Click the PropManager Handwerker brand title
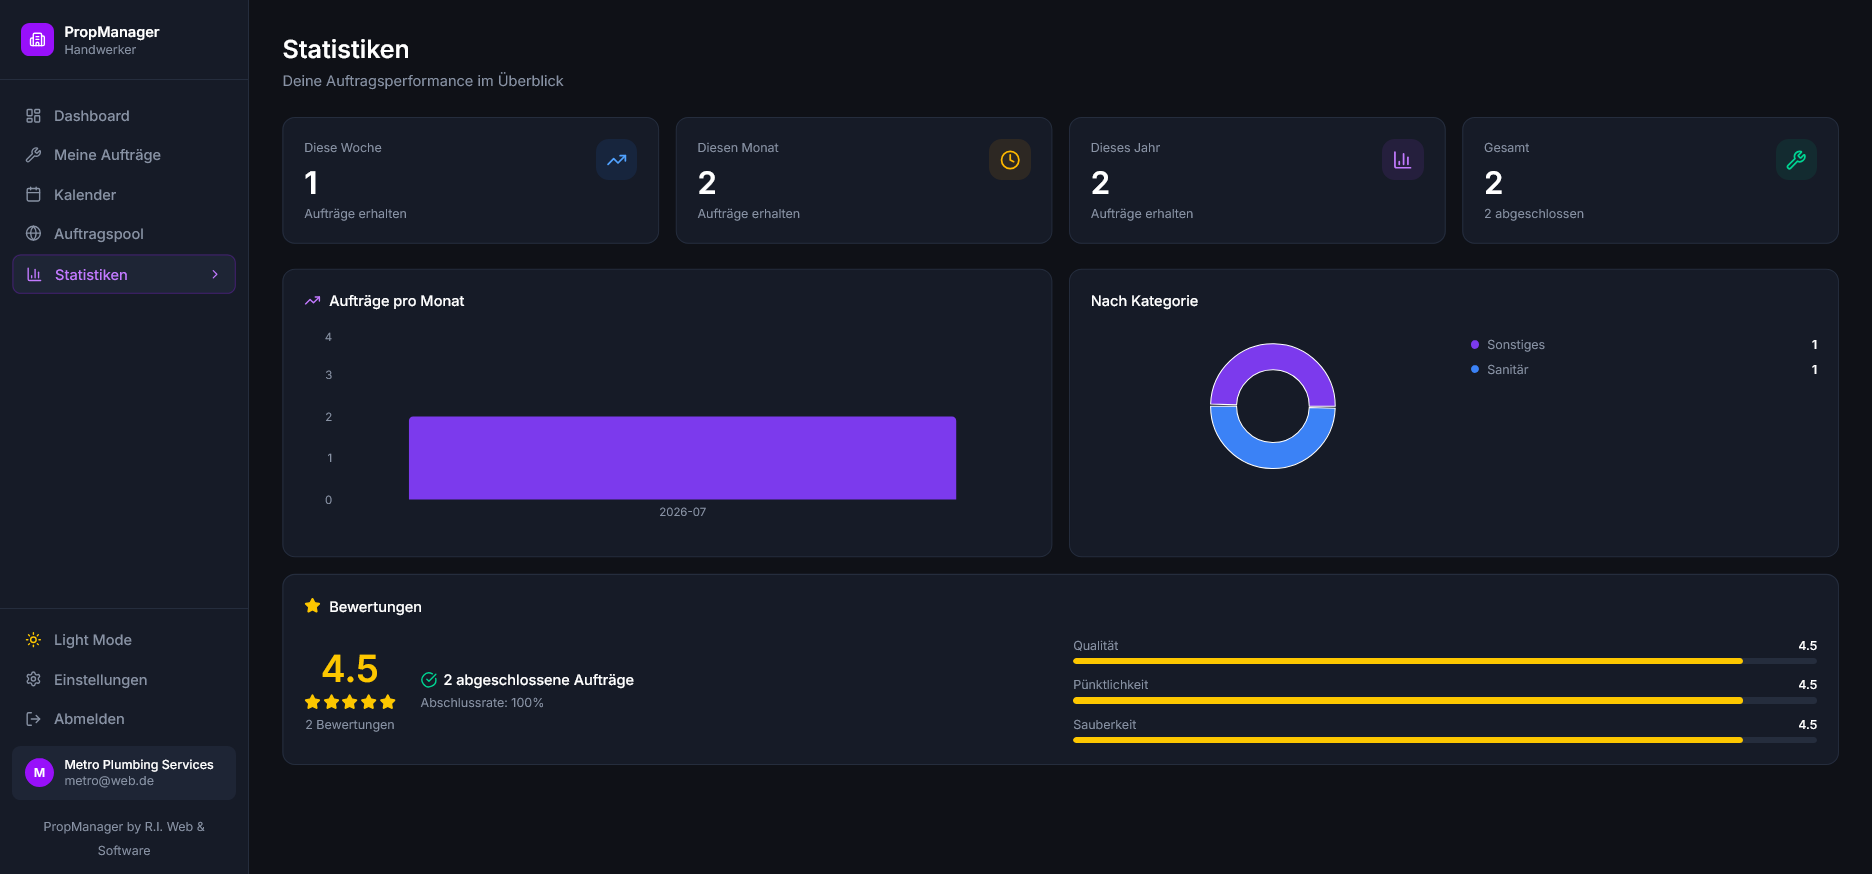 [111, 40]
